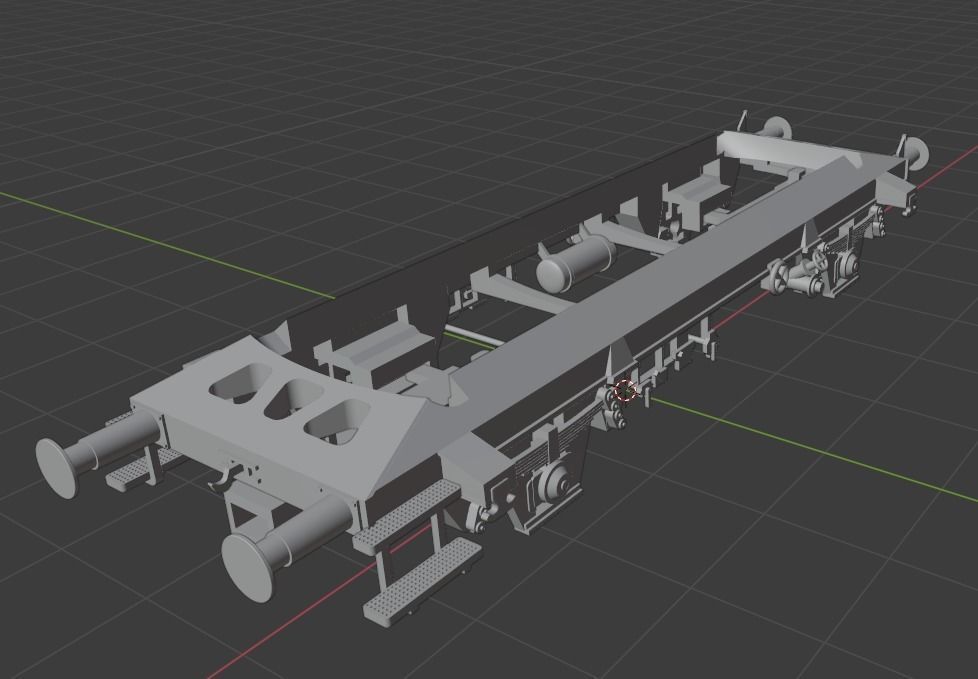Click the red-white 3D cursor on the frame
This screenshot has height=679, width=978.
click(624, 391)
